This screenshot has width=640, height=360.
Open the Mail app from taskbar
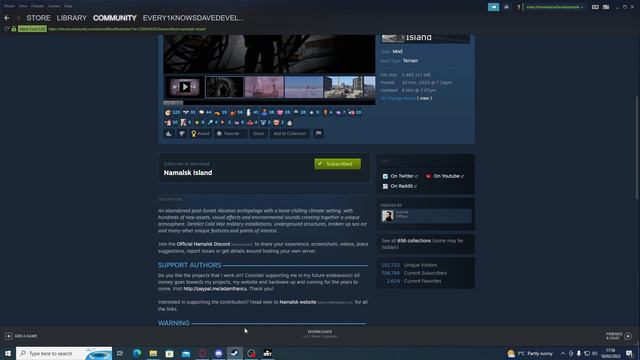pos(186,353)
